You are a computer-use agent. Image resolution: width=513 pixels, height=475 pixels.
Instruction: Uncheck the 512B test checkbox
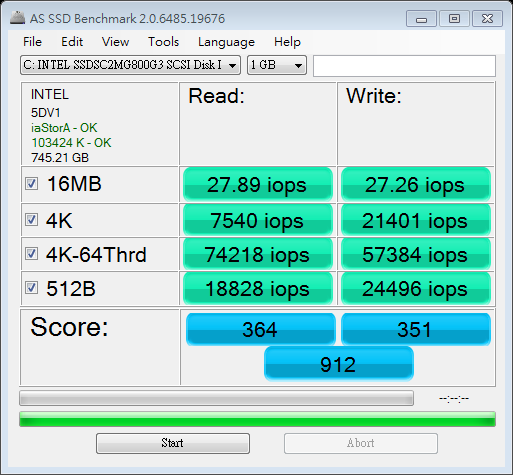pos(32,288)
